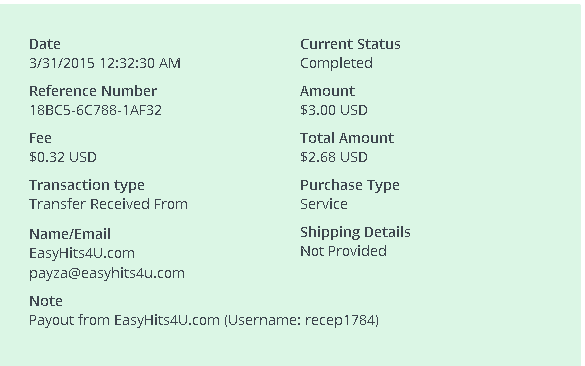
Task: Select the Completed status value
Action: [336, 63]
